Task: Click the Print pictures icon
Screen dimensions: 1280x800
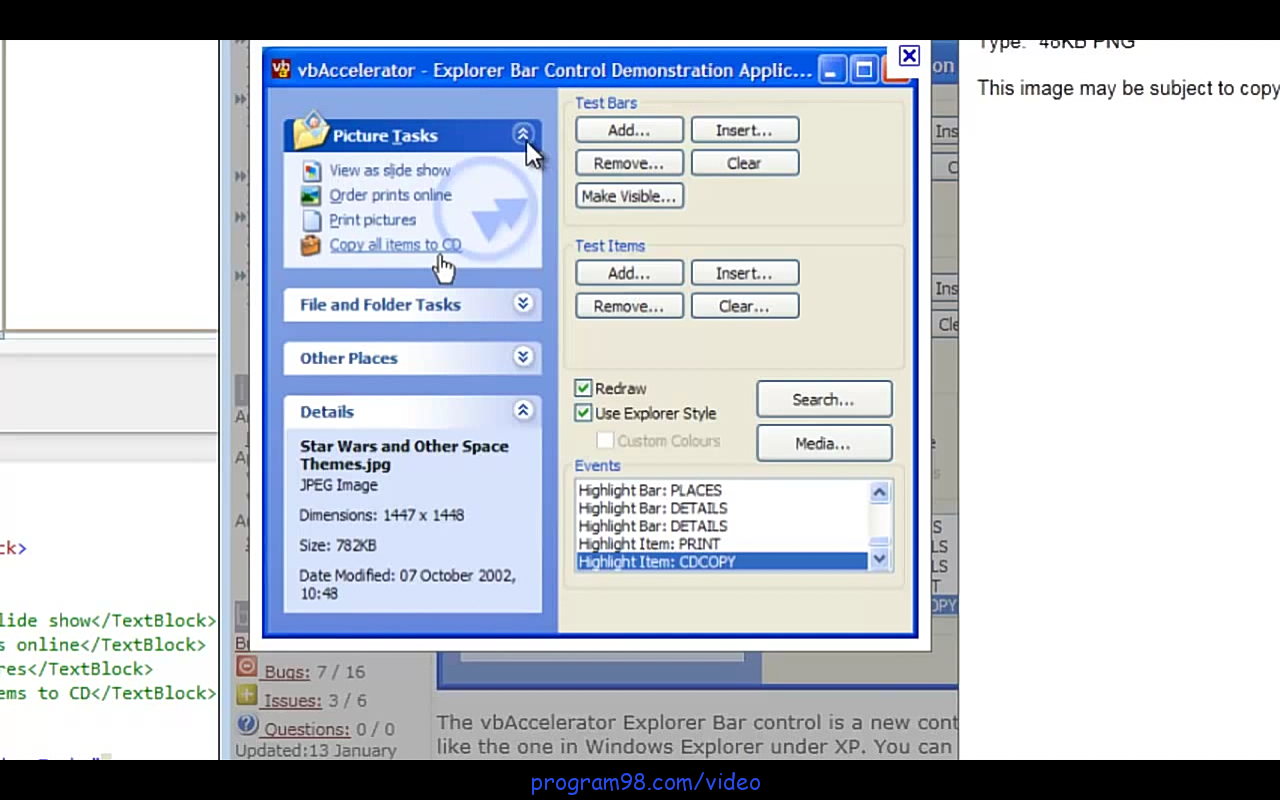Action: pyautogui.click(x=311, y=220)
